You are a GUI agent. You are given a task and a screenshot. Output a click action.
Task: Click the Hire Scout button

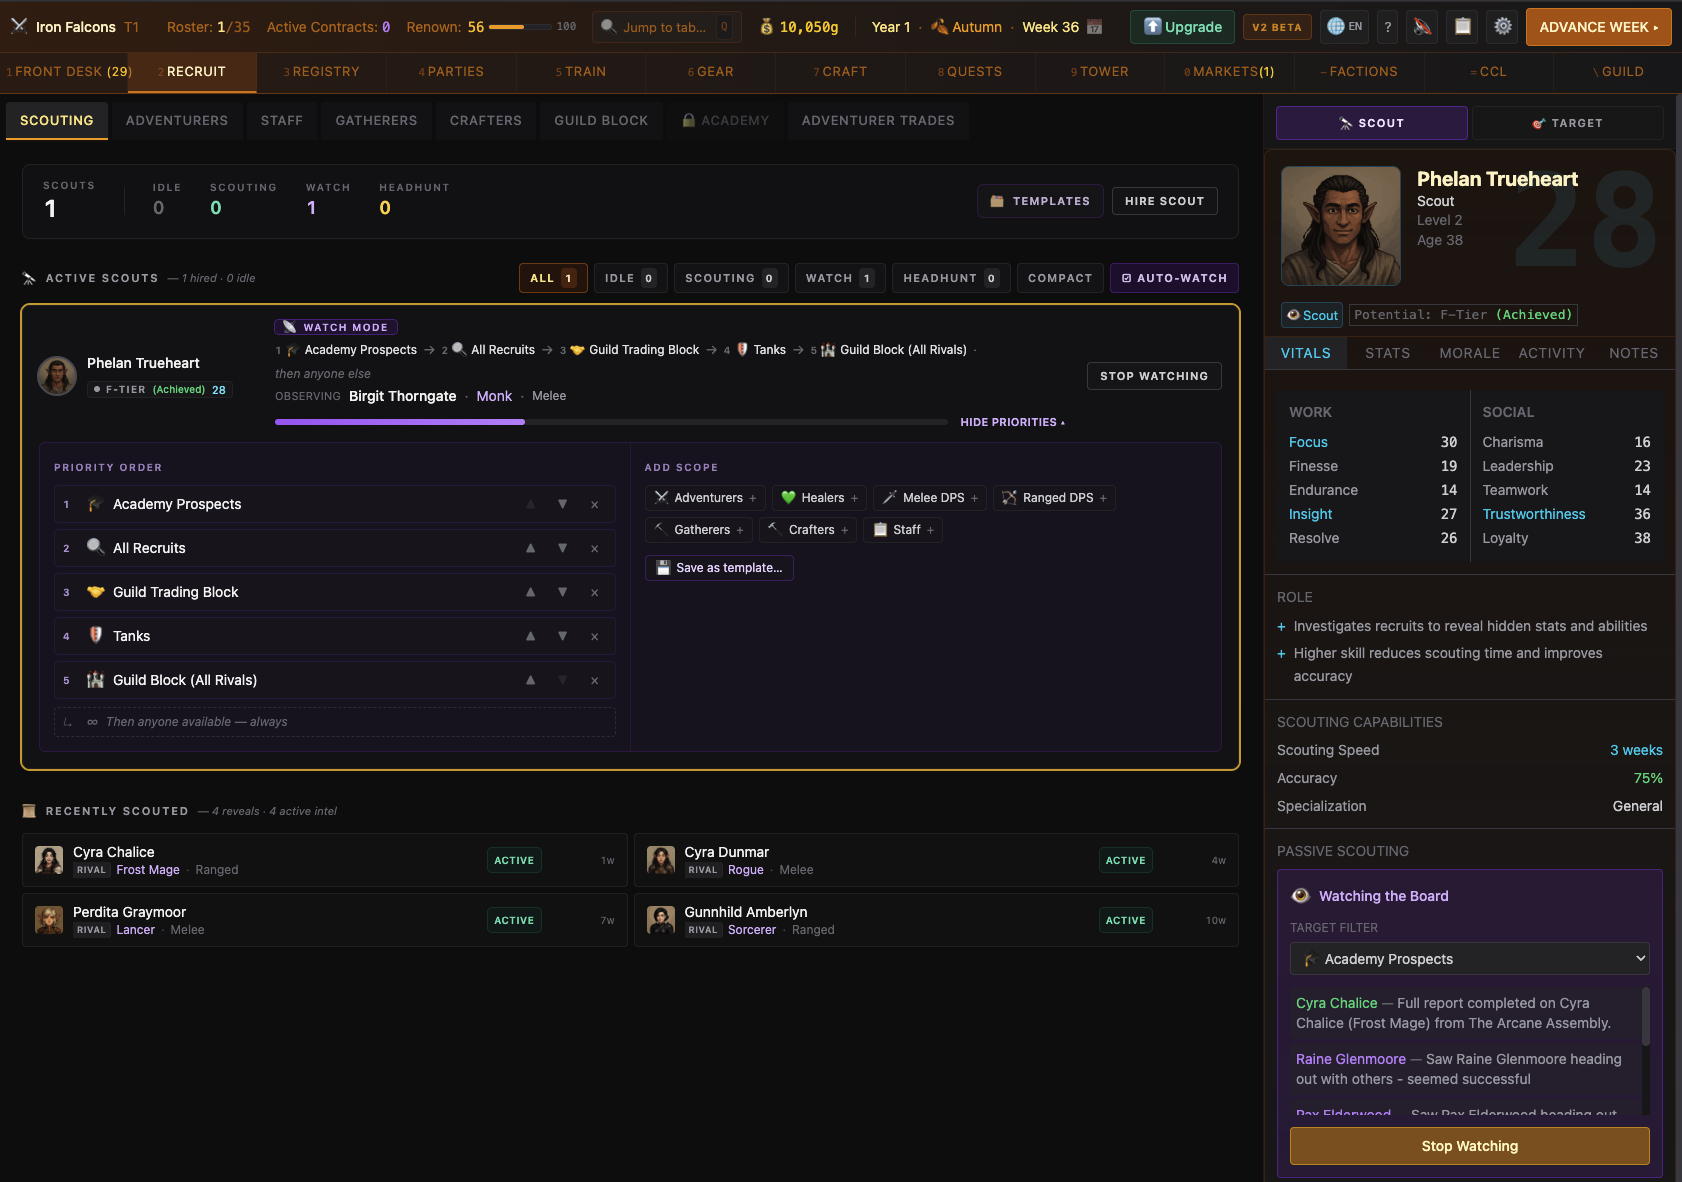[1164, 201]
